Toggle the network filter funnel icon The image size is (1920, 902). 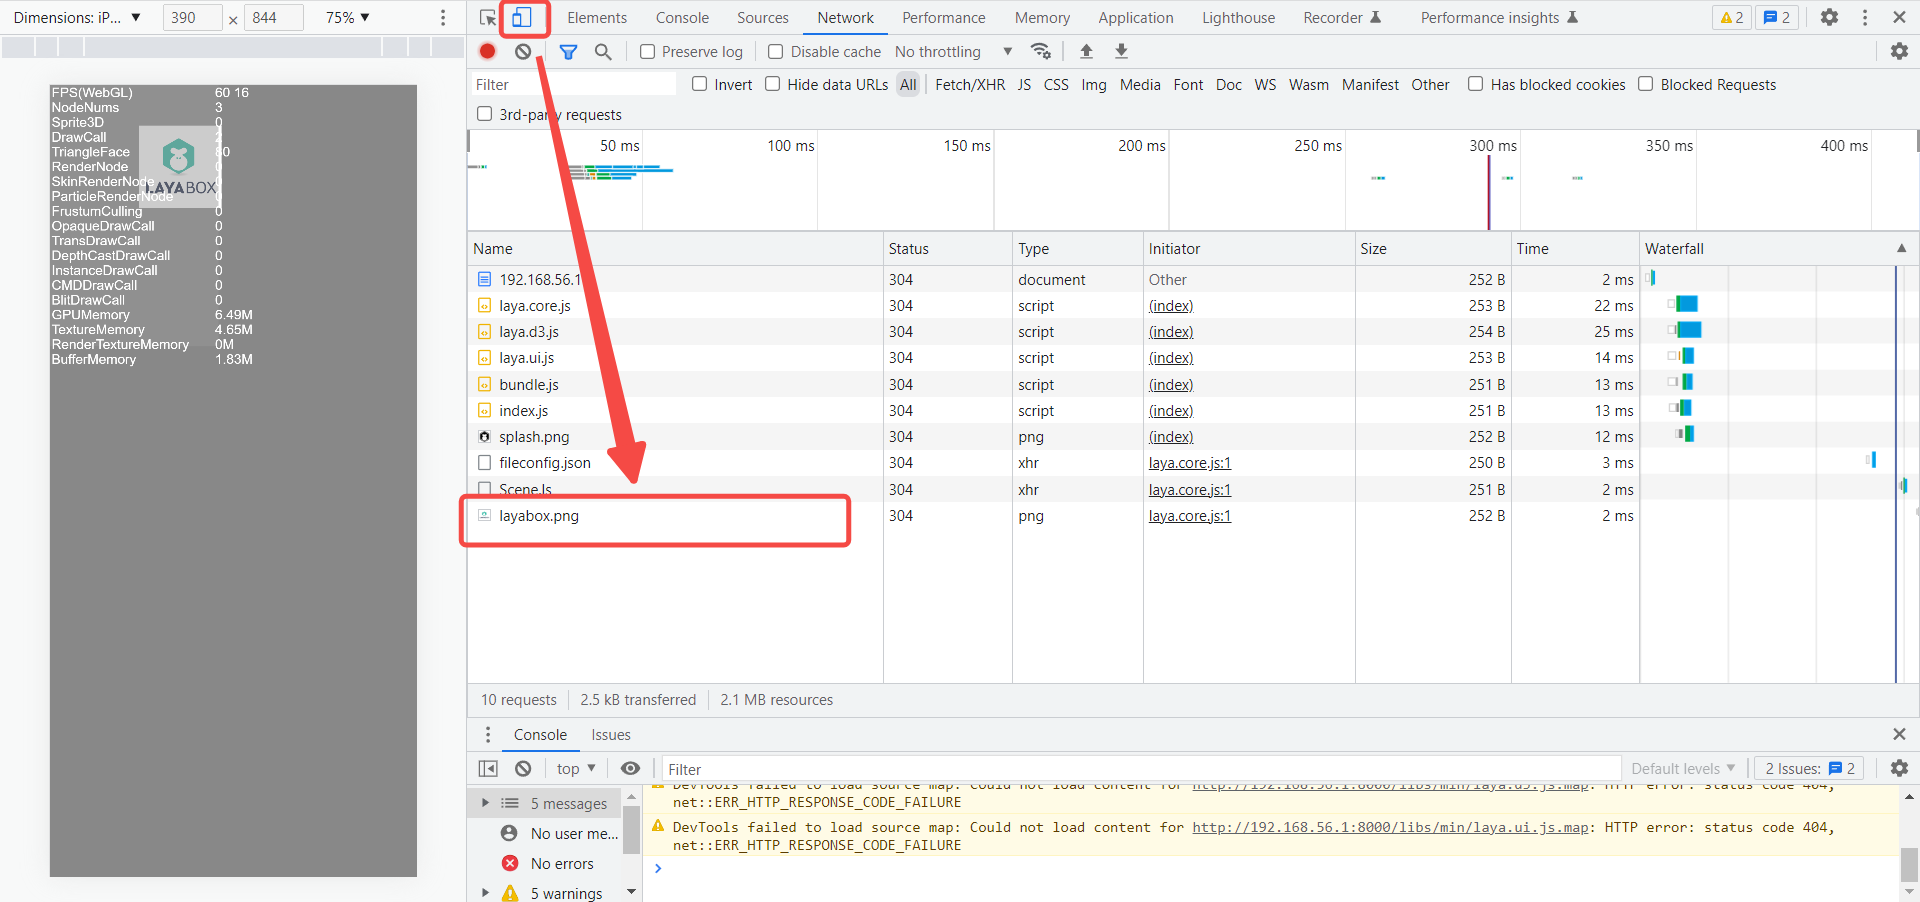[568, 52]
